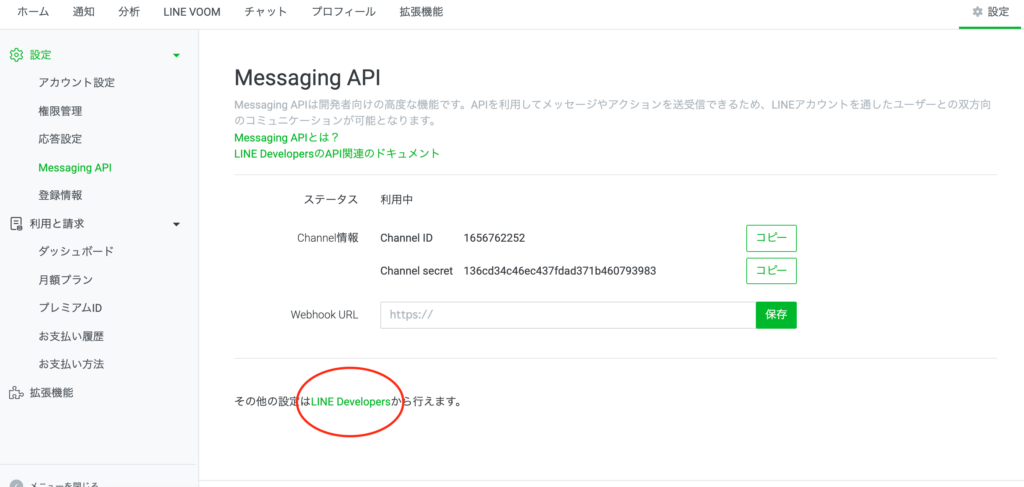The width and height of the screenshot is (1024, 487).
Task: Click the Webhook URL input field
Action: click(x=568, y=315)
